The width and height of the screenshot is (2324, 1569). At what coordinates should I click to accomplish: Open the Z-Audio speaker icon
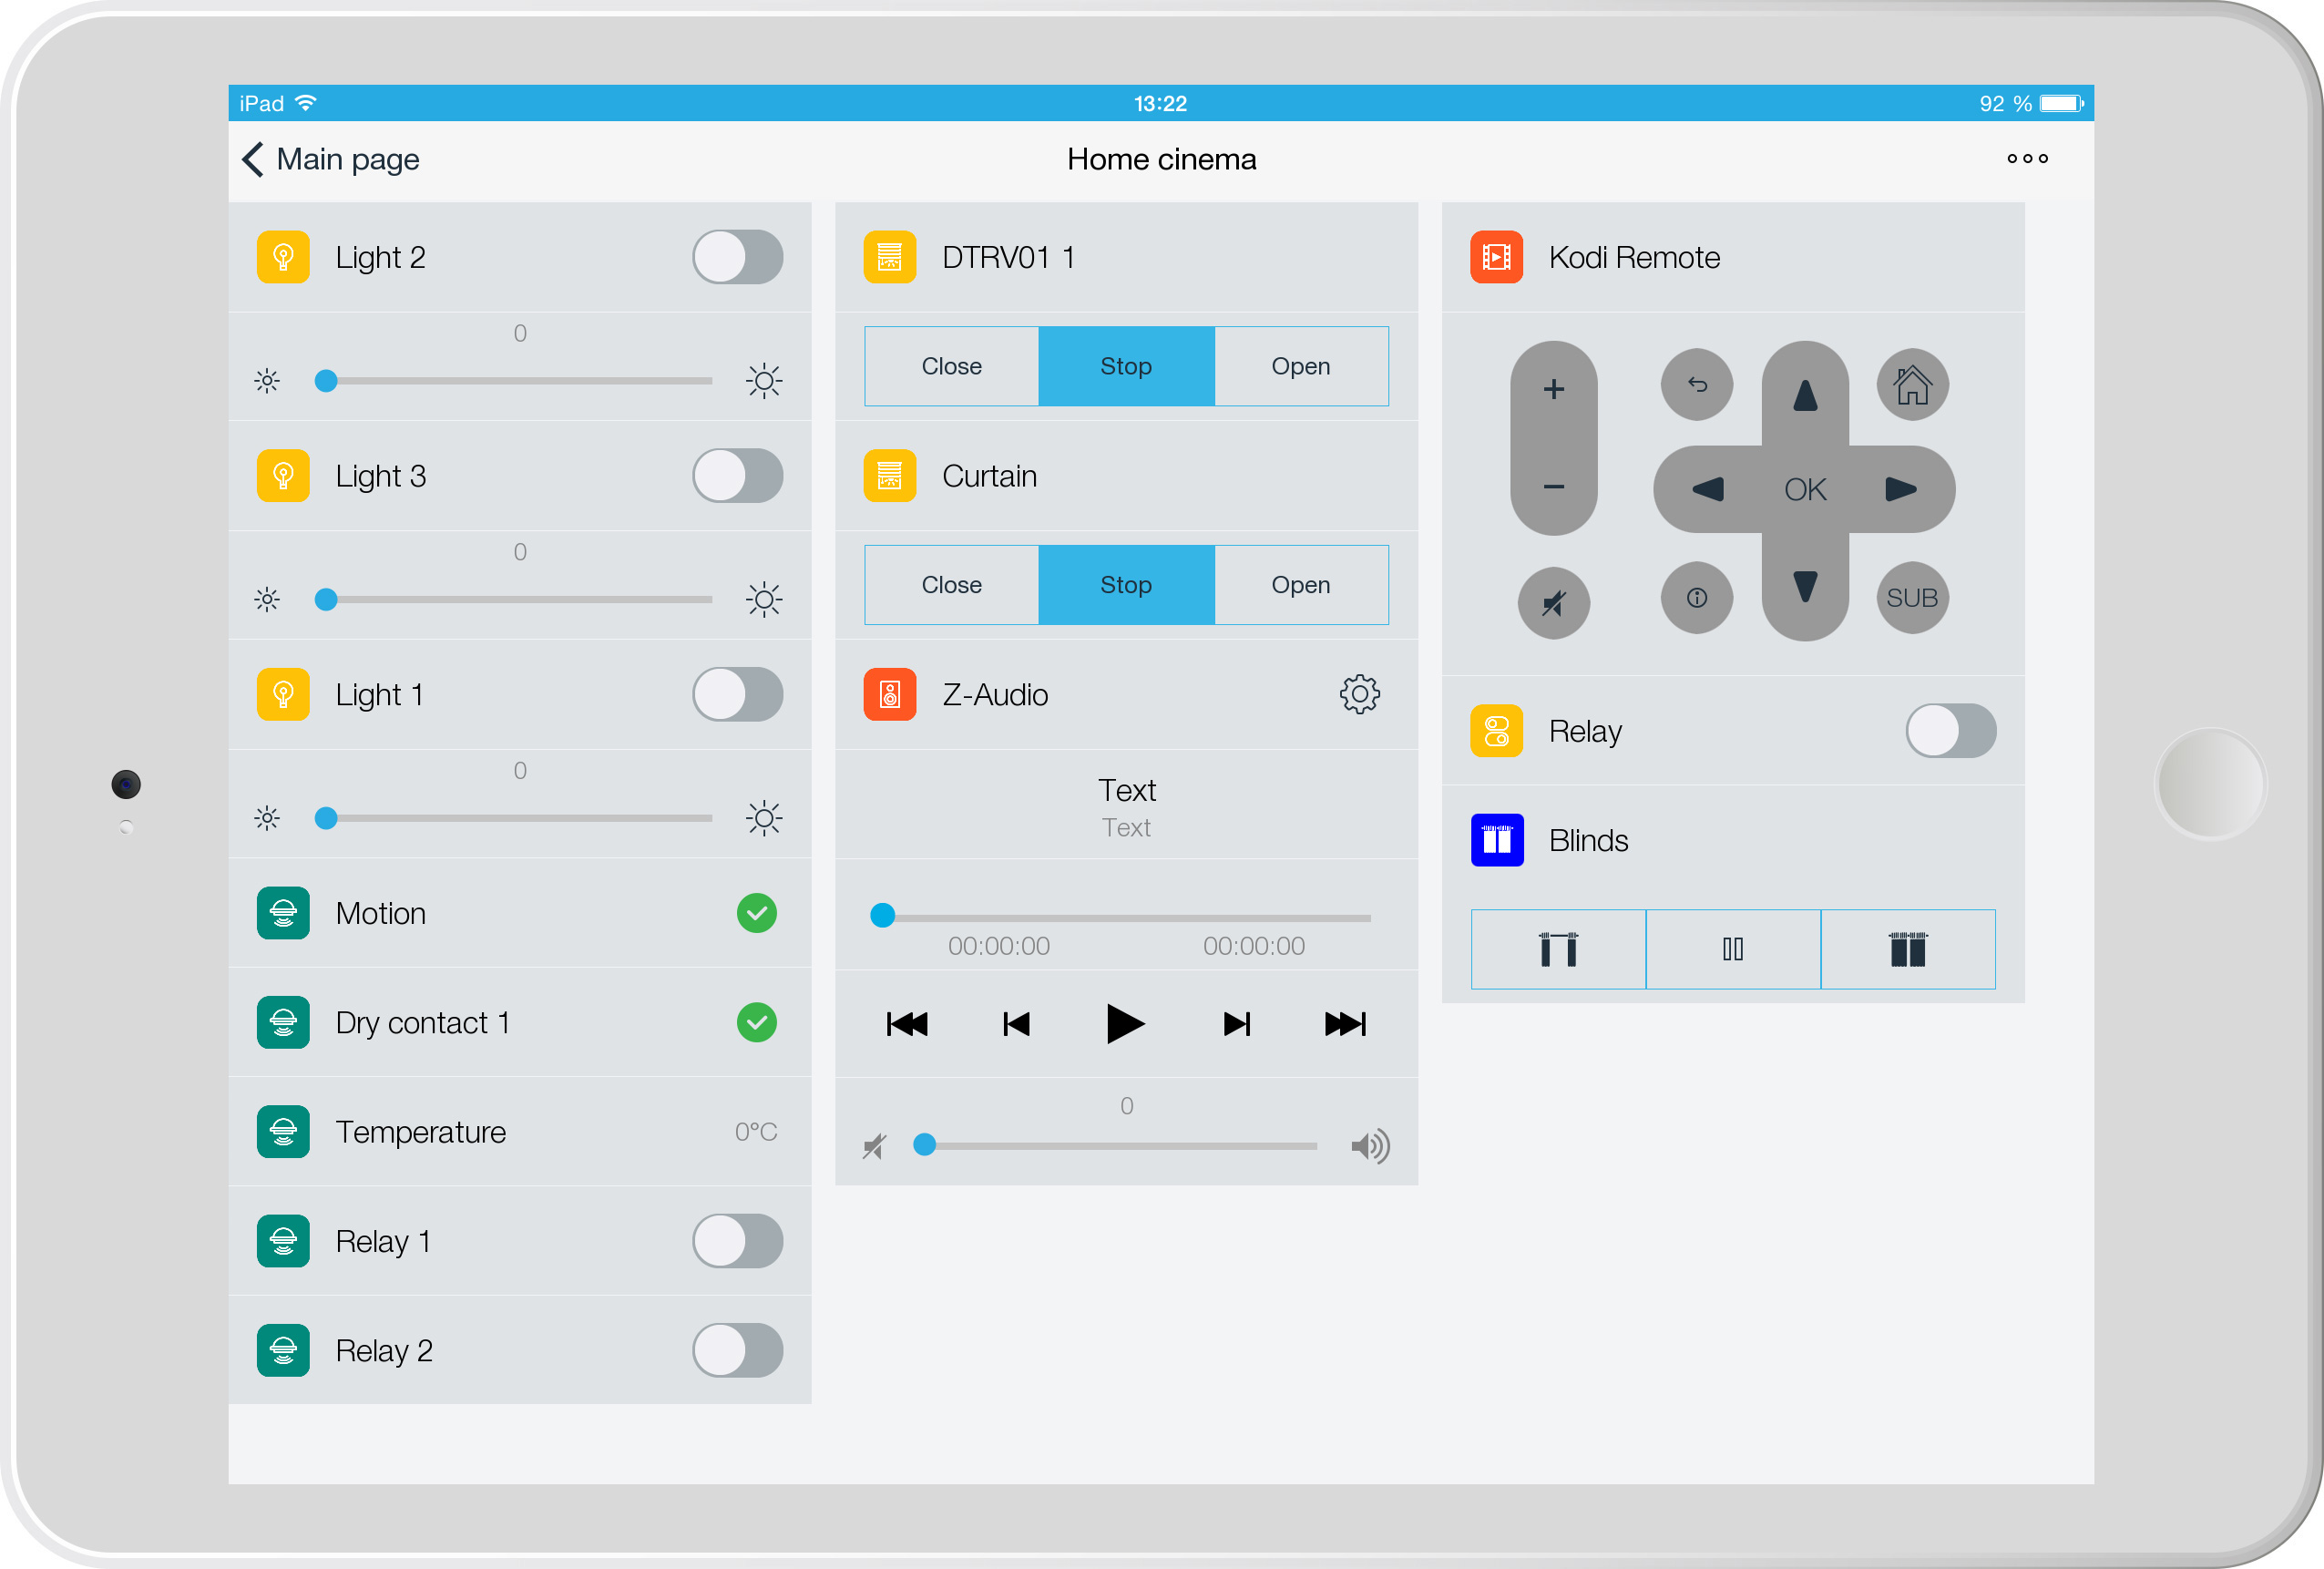tap(889, 695)
